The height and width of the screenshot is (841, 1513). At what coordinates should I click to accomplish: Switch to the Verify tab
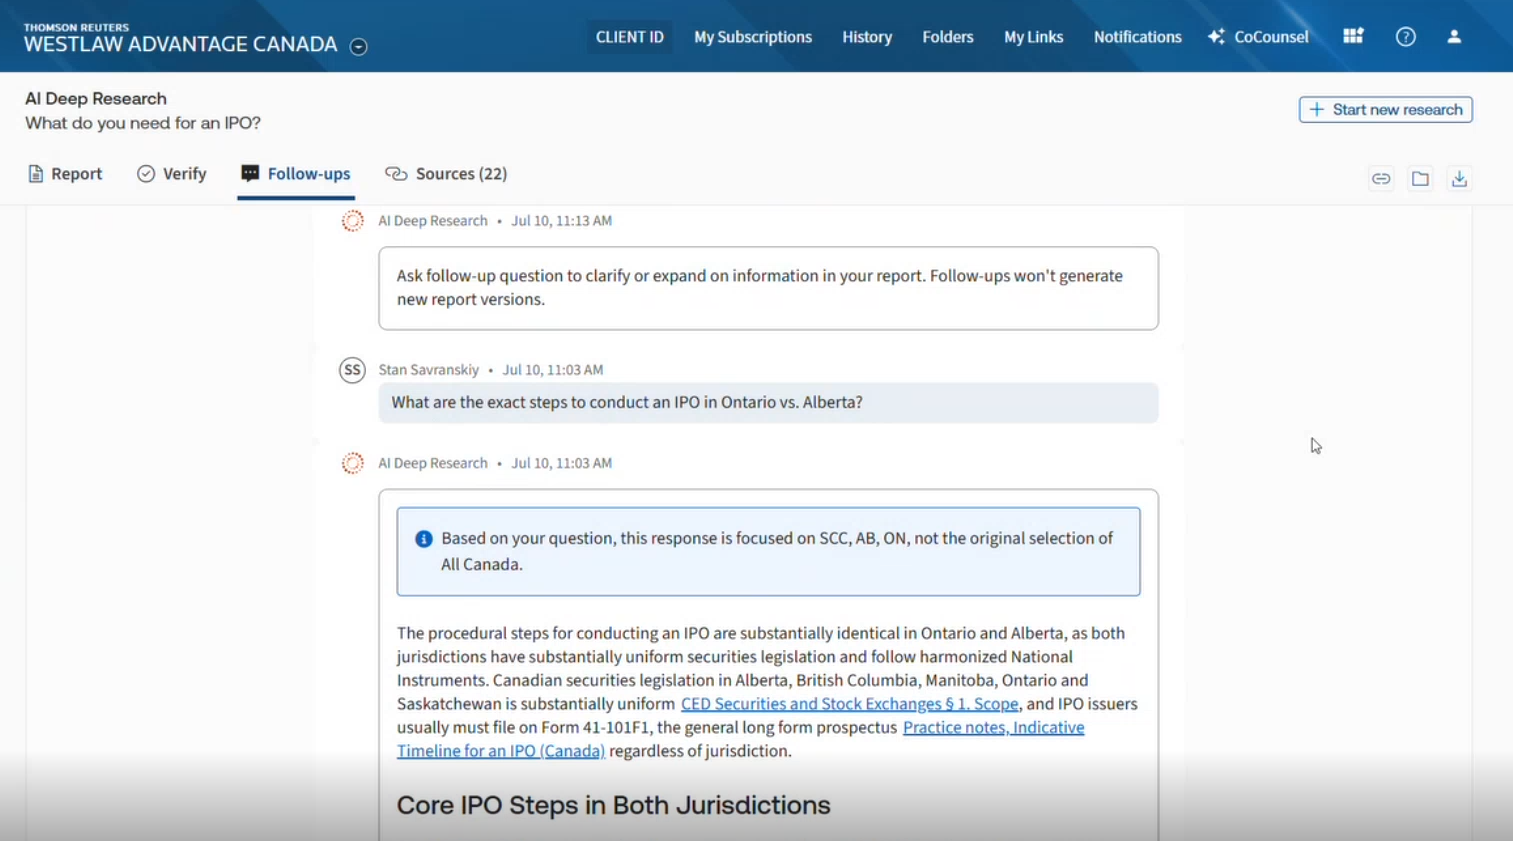172,174
